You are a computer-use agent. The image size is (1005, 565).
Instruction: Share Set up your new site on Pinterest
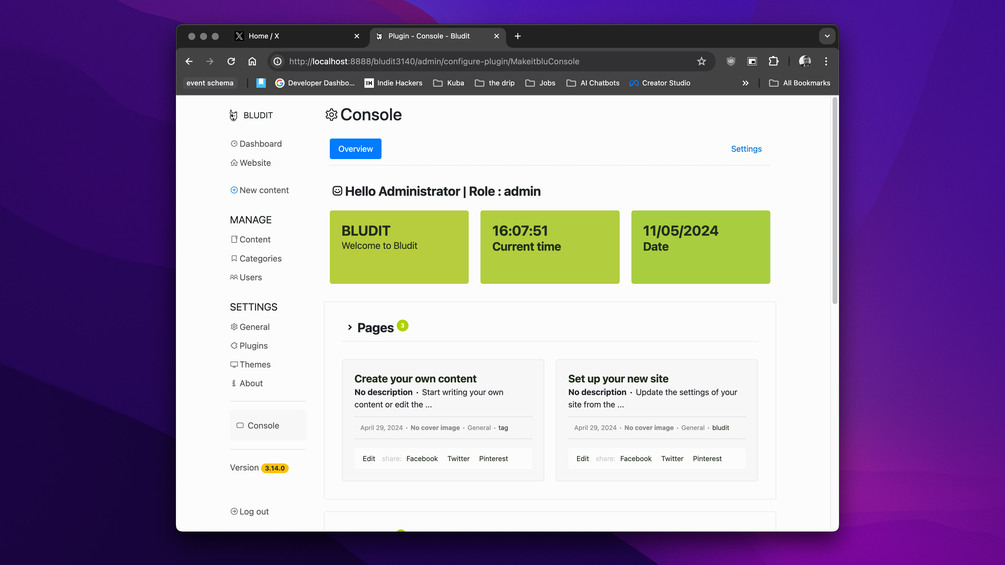[707, 459]
